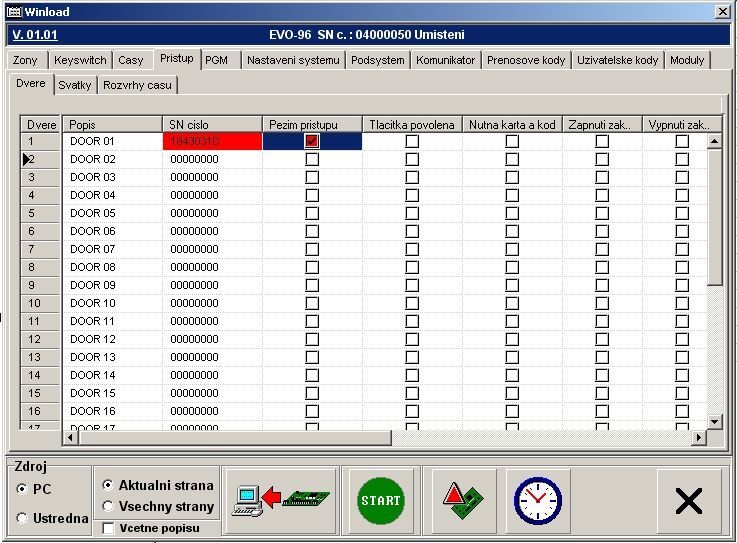Click the V. 01.01 version link
The width and height of the screenshot is (737, 543).
click(35, 35)
